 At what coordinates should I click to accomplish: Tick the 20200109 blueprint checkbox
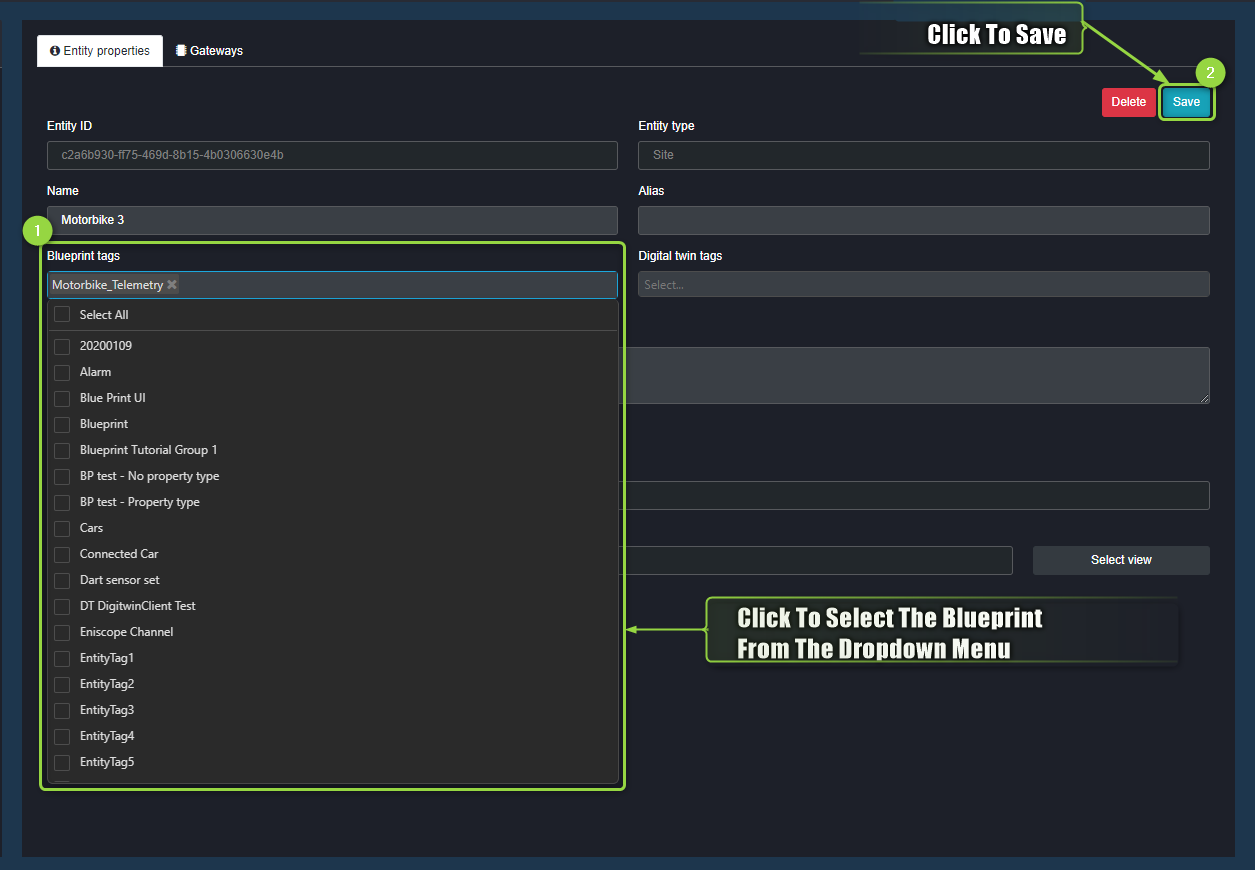(62, 346)
